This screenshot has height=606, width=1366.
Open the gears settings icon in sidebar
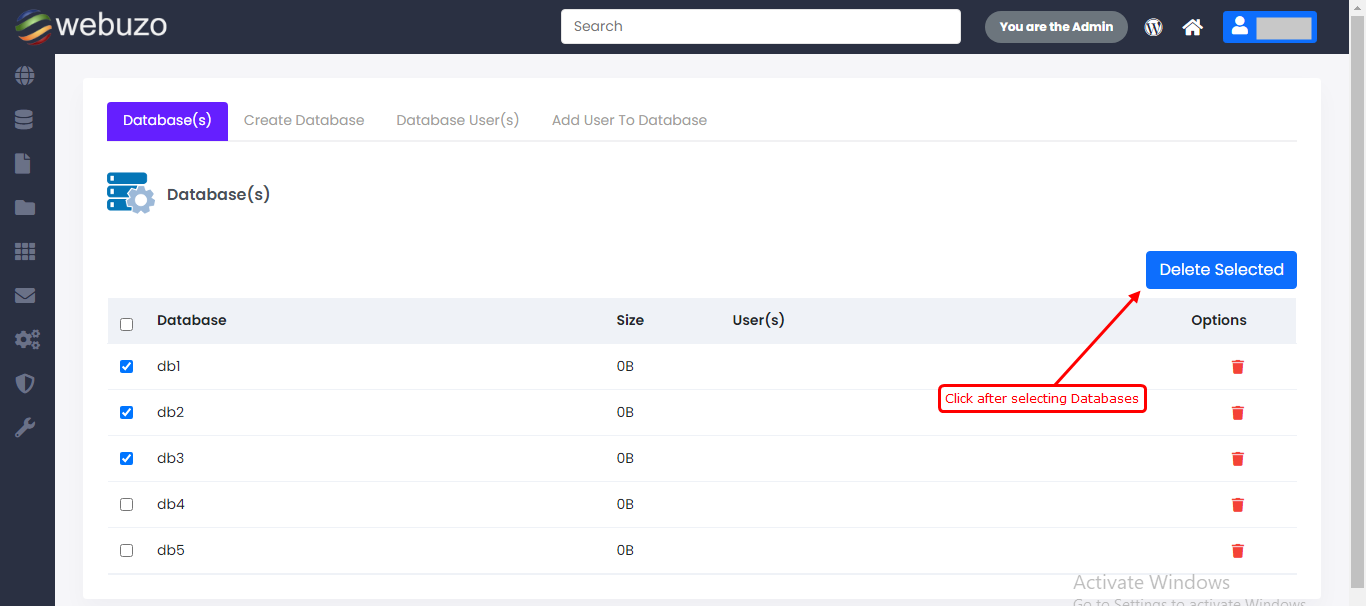(x=26, y=340)
